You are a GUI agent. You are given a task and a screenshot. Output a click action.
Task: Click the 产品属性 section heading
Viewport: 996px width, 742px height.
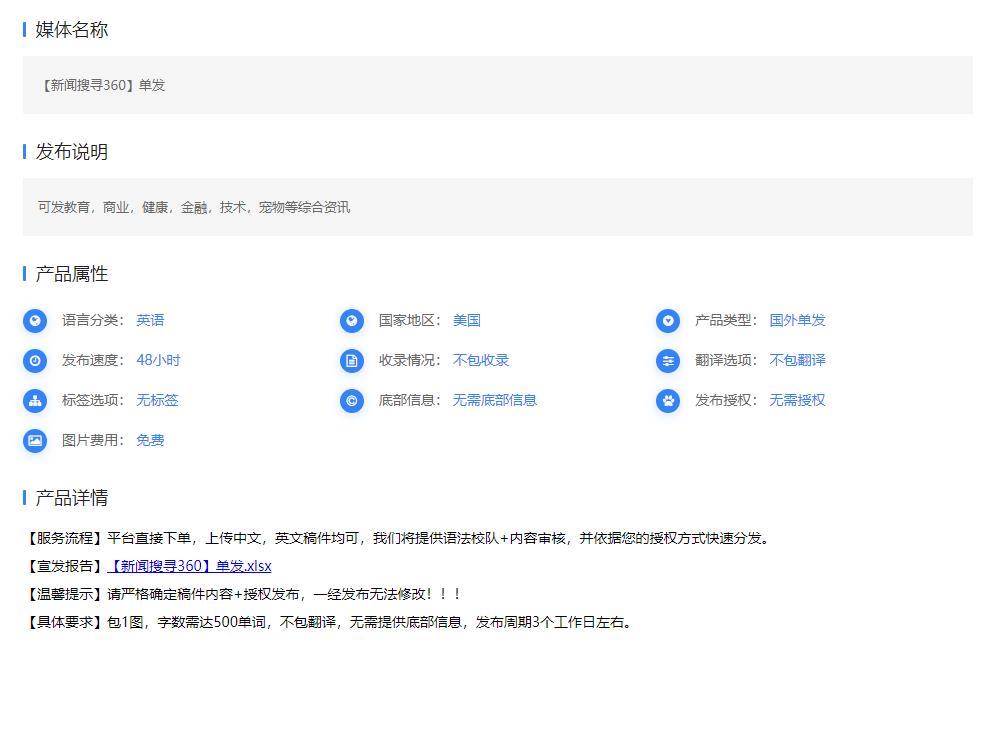pyautogui.click(x=71, y=274)
